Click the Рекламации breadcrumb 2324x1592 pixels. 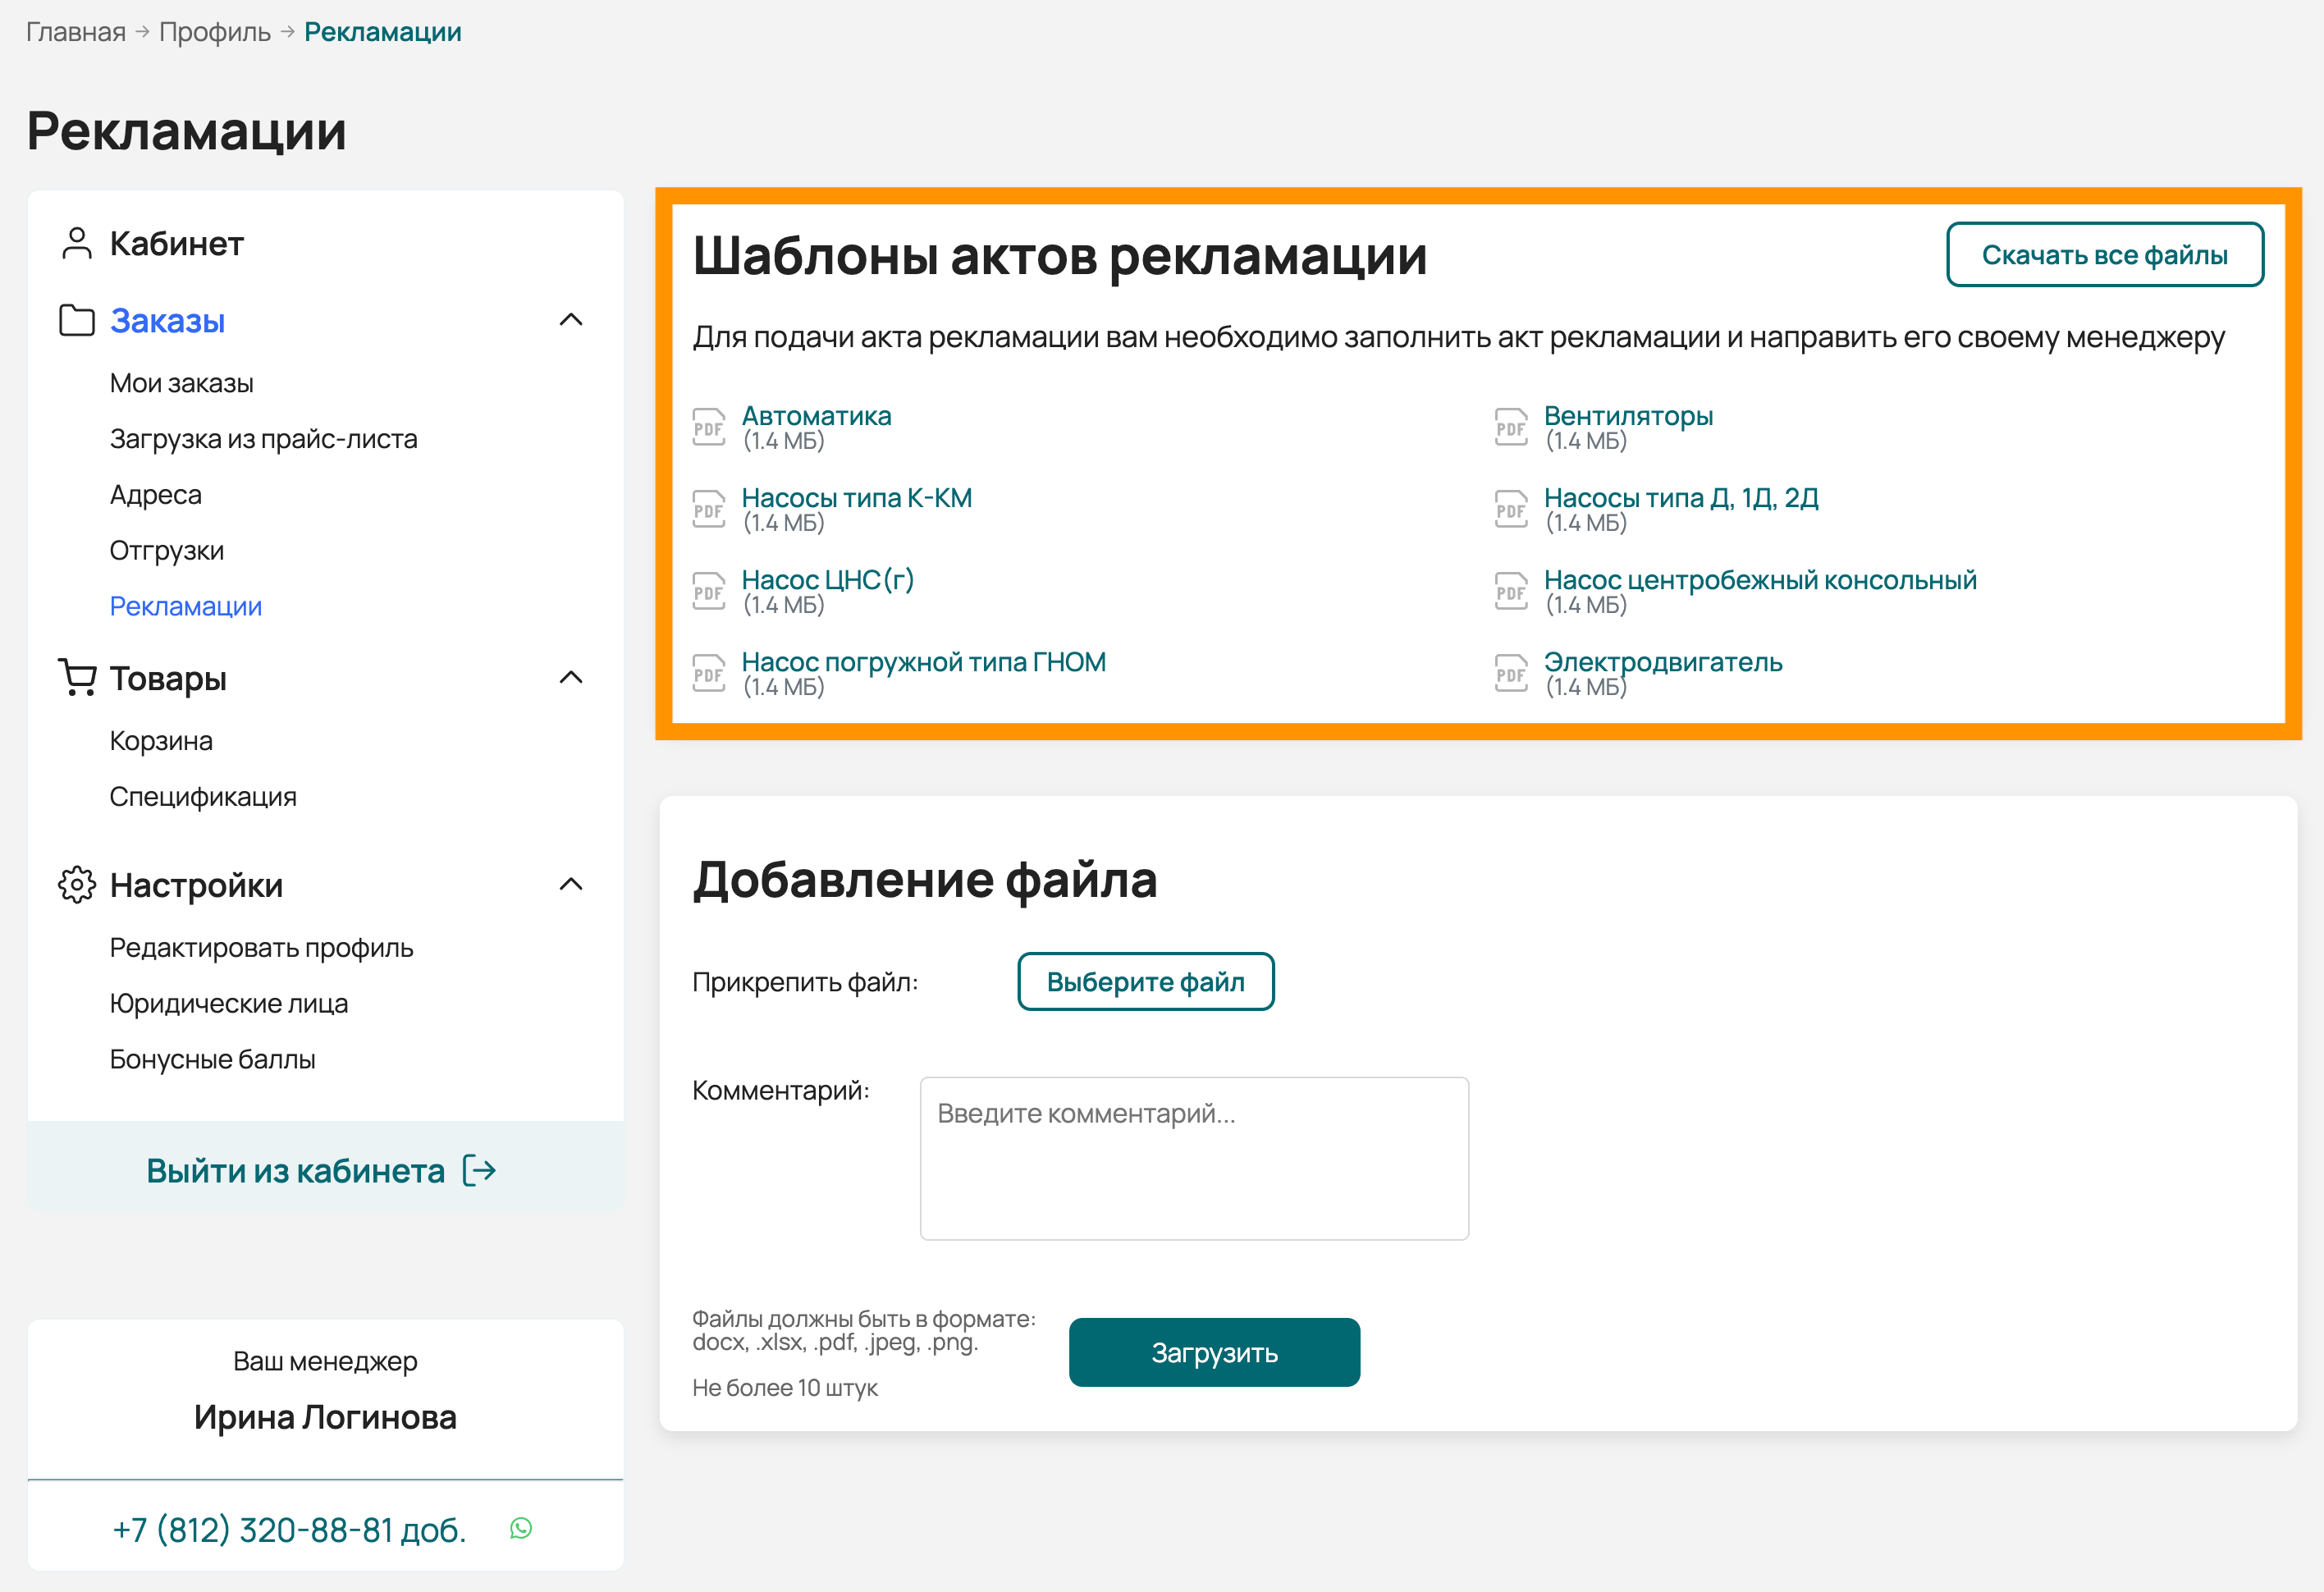coord(383,32)
